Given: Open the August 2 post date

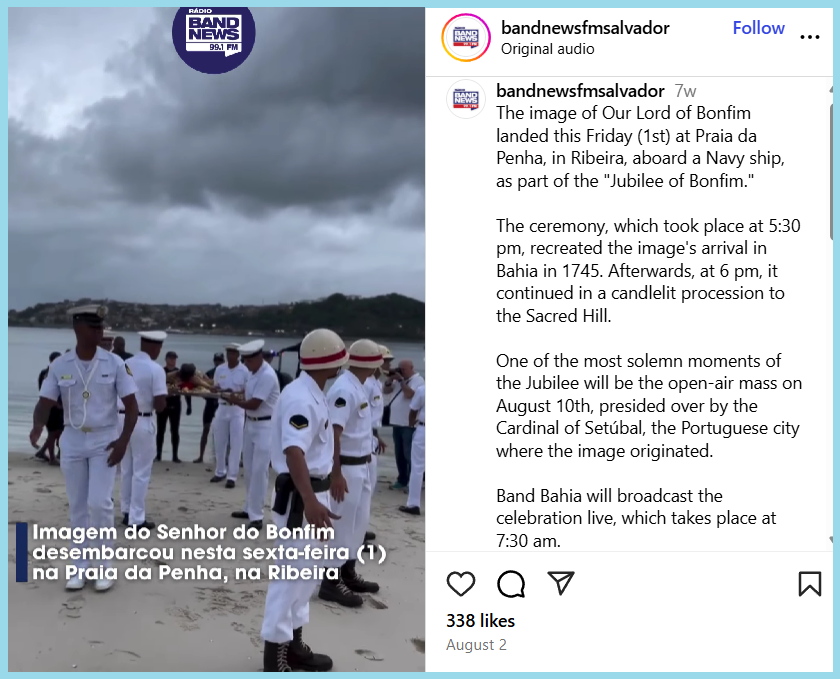Looking at the screenshot, I should click(x=476, y=645).
